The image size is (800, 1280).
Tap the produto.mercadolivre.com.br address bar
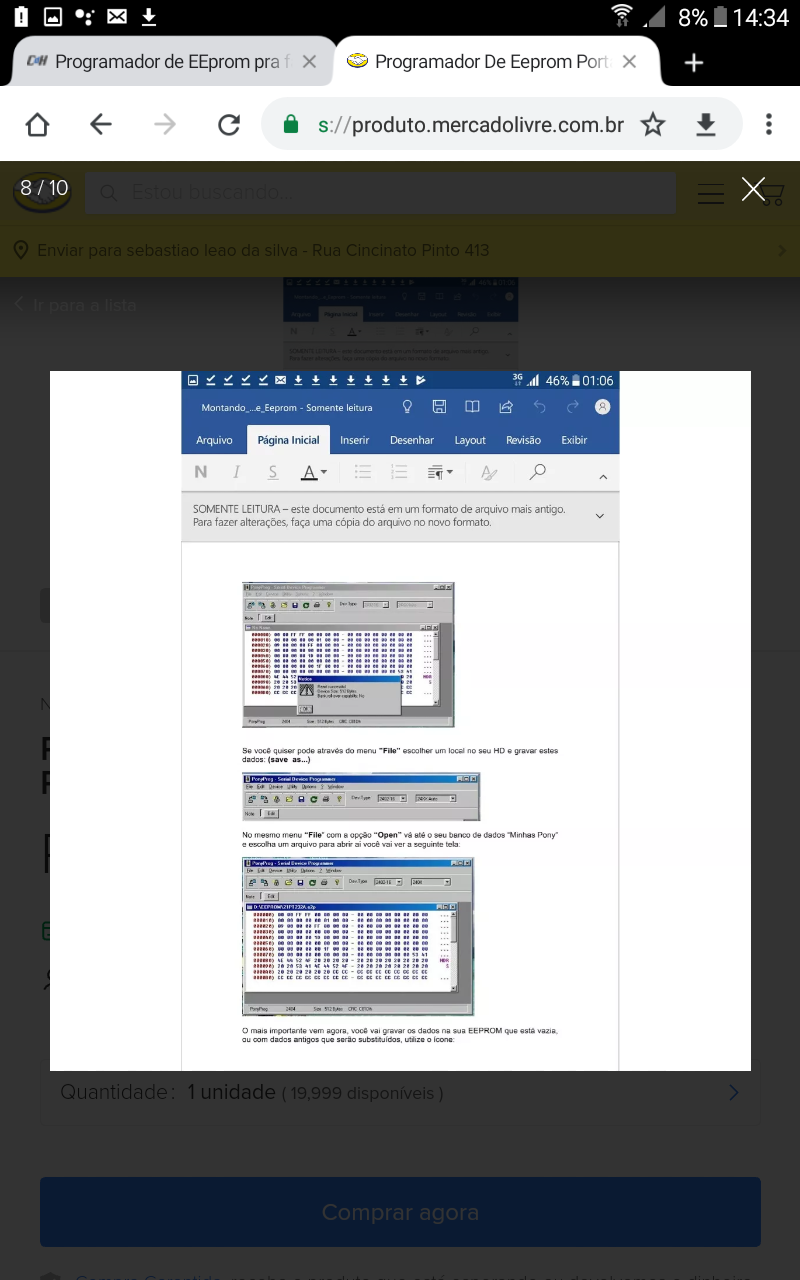tap(470, 124)
